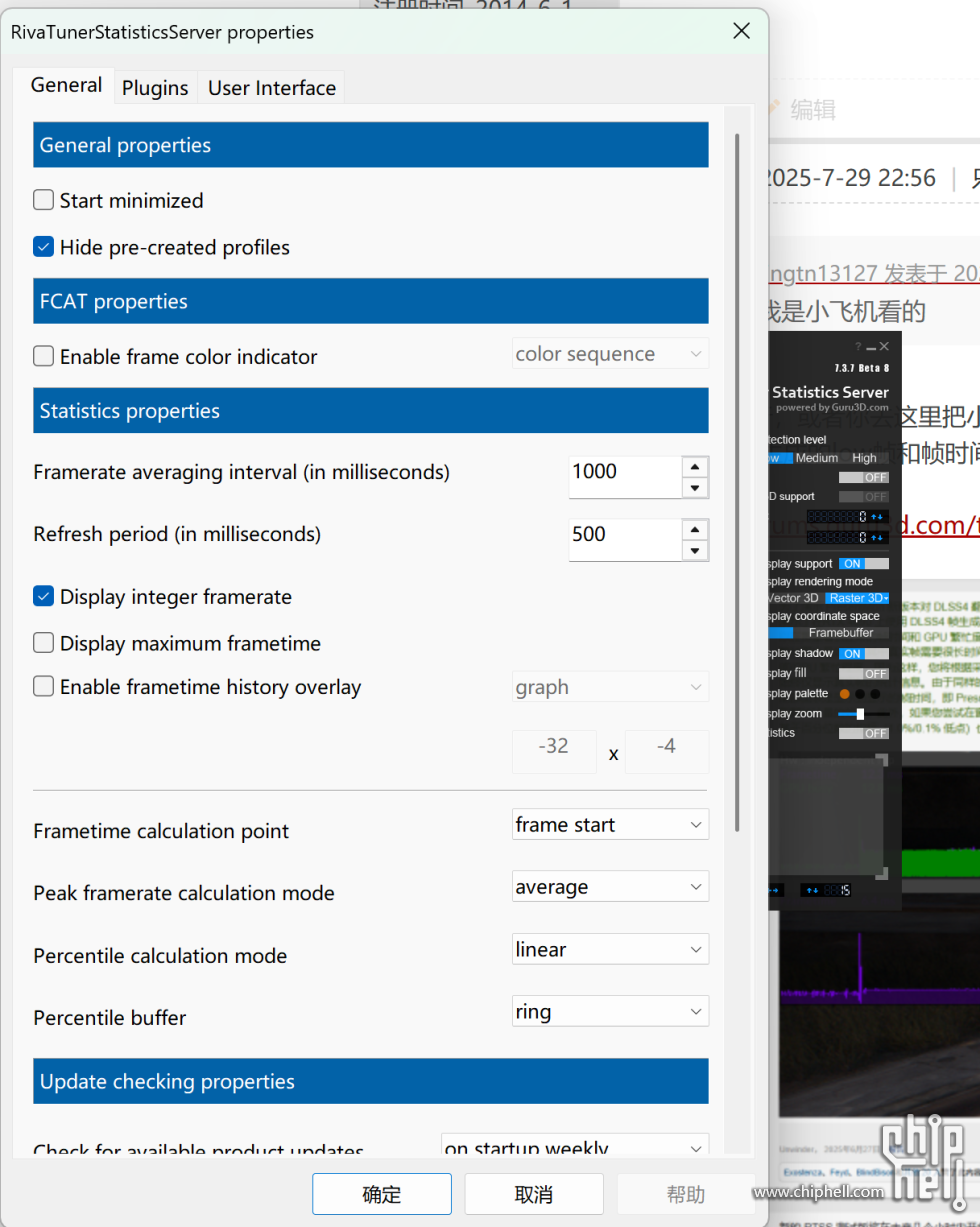Click the 帮助 help button
This screenshot has height=1227, width=980.
(x=686, y=1194)
